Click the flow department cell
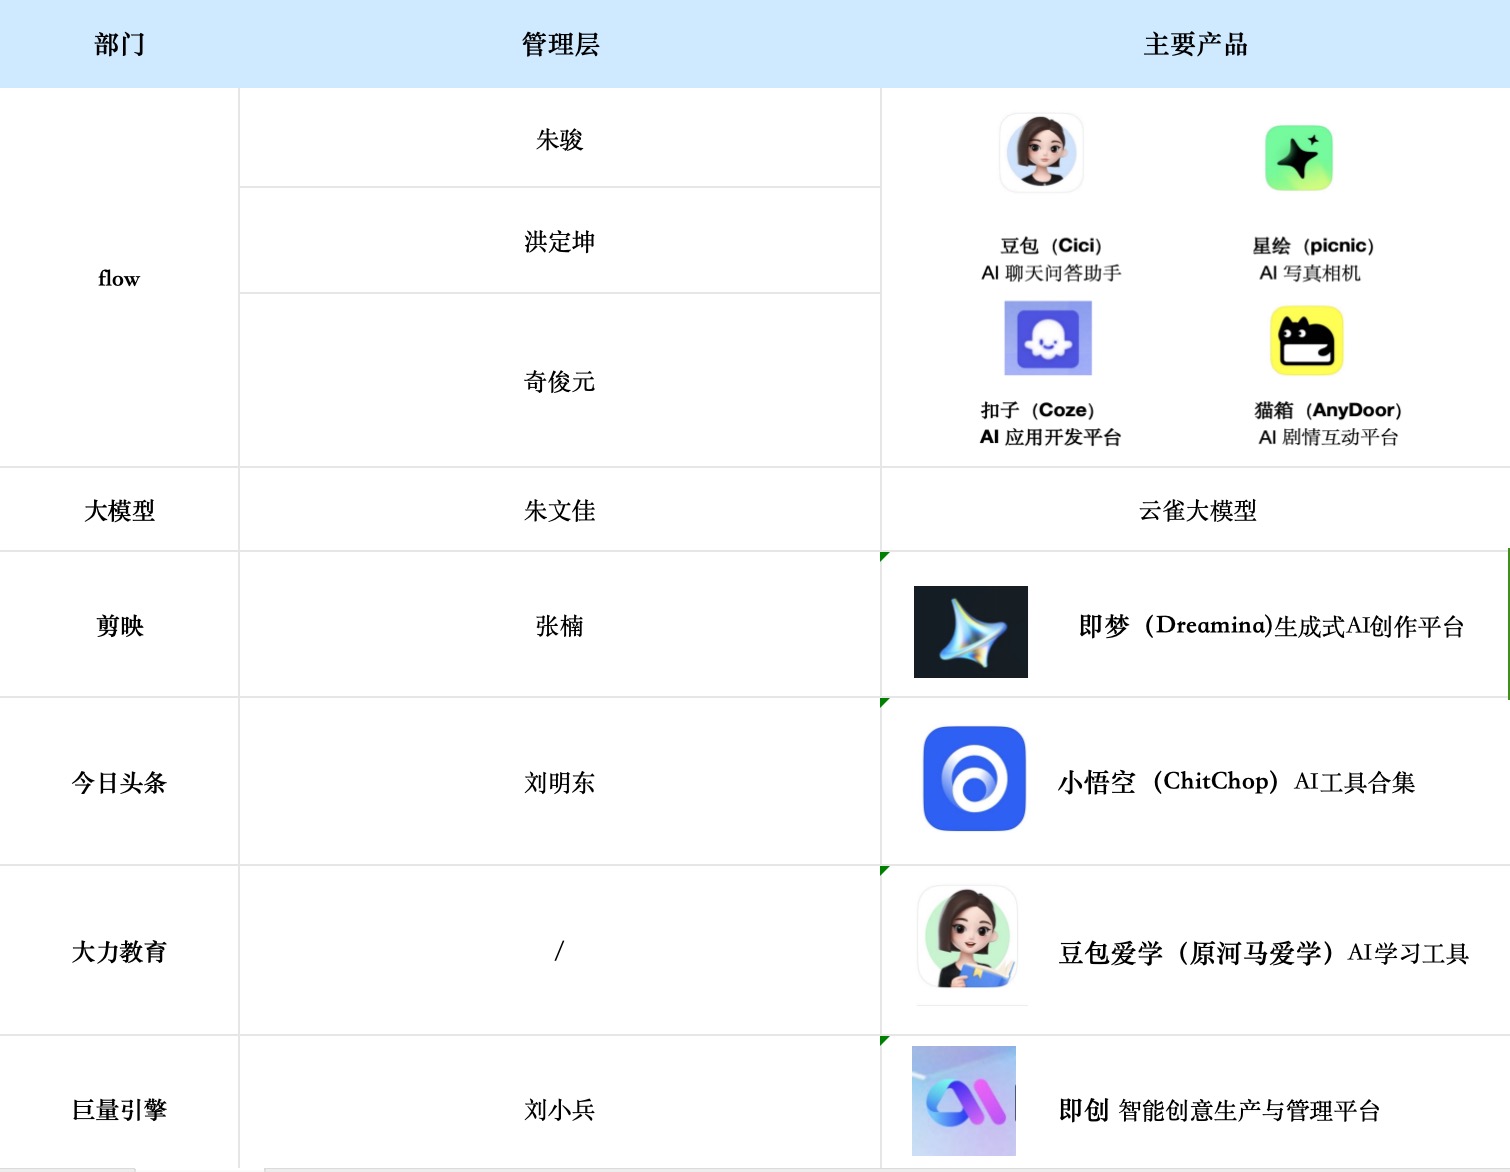Viewport: 1510px width, 1172px height. pyautogui.click(x=119, y=278)
